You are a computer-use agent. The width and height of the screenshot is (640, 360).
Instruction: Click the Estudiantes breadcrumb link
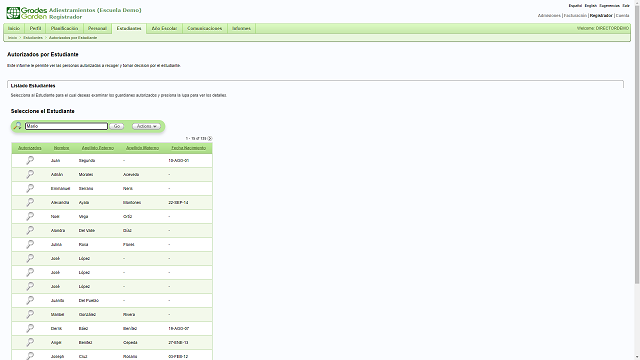click(x=33, y=38)
